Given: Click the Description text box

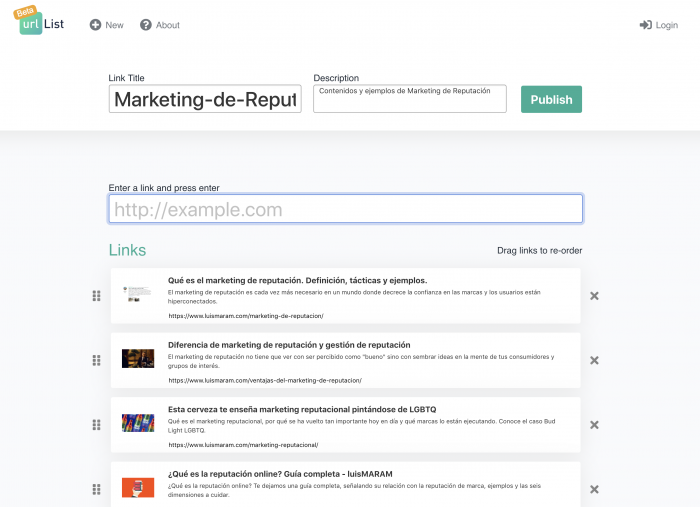Looking at the screenshot, I should coord(410,98).
